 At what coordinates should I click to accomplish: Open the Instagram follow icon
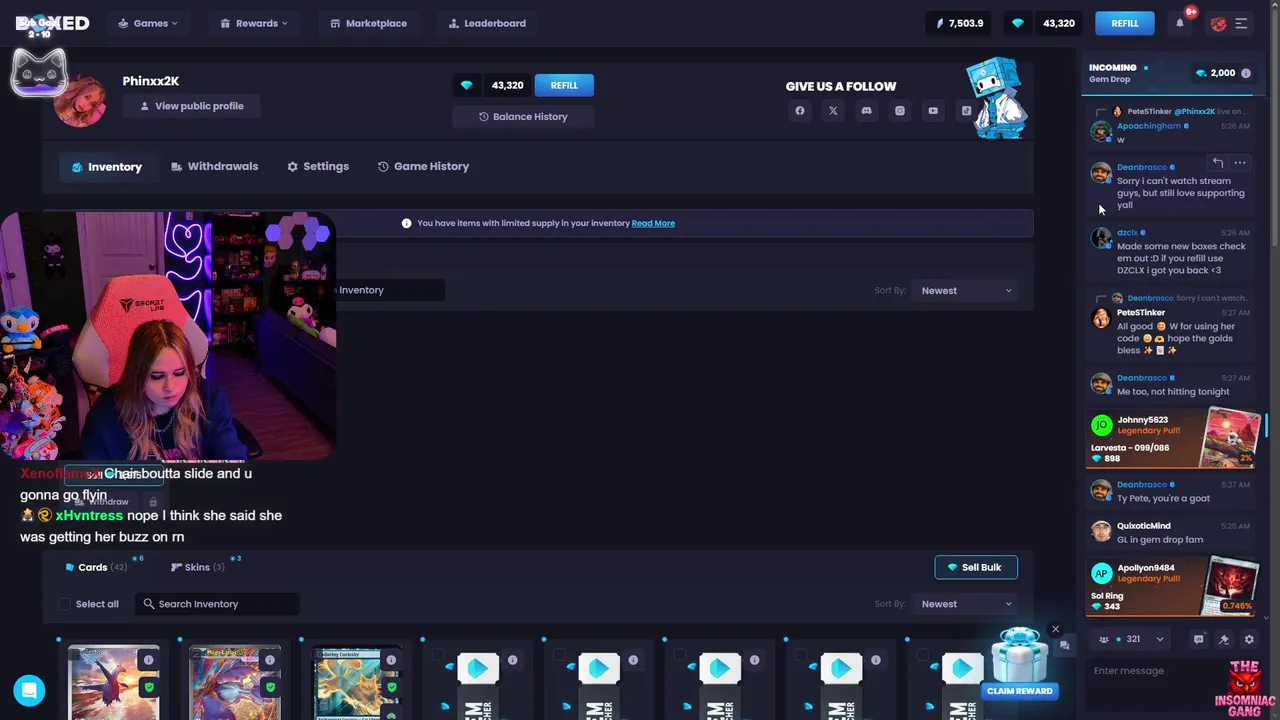pos(900,111)
